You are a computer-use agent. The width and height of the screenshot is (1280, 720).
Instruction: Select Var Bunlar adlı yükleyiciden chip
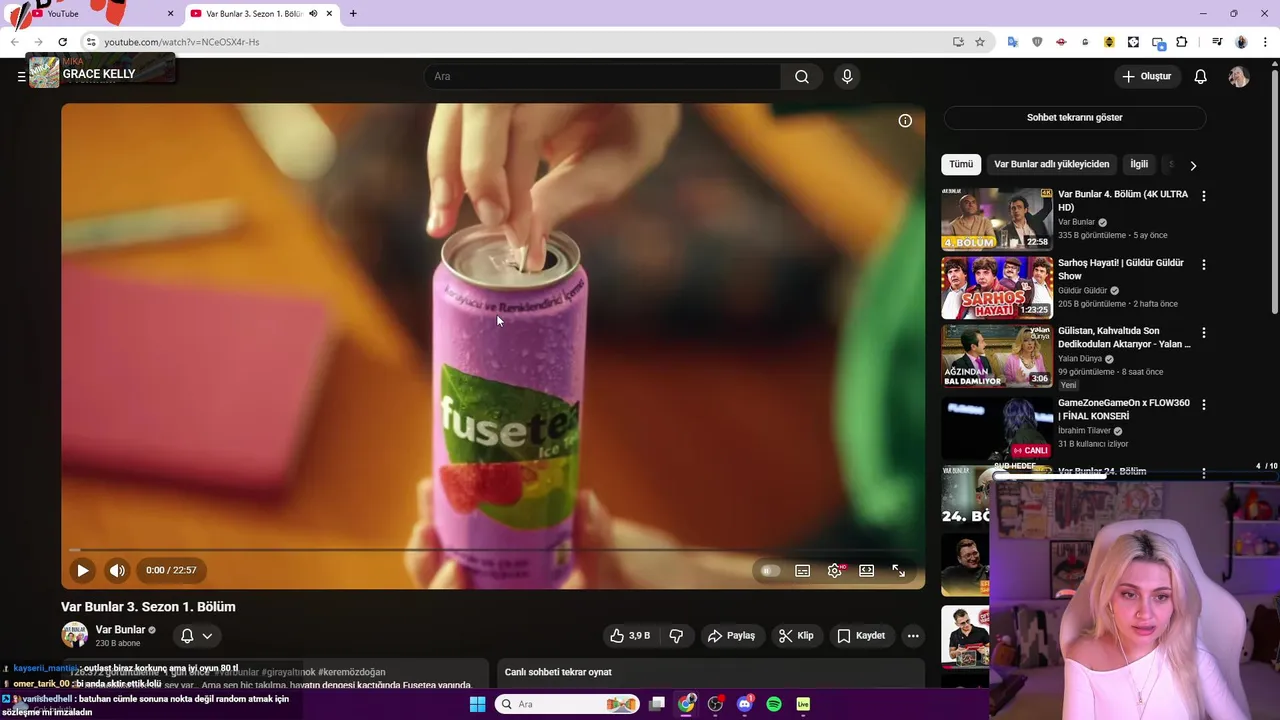tap(1051, 164)
